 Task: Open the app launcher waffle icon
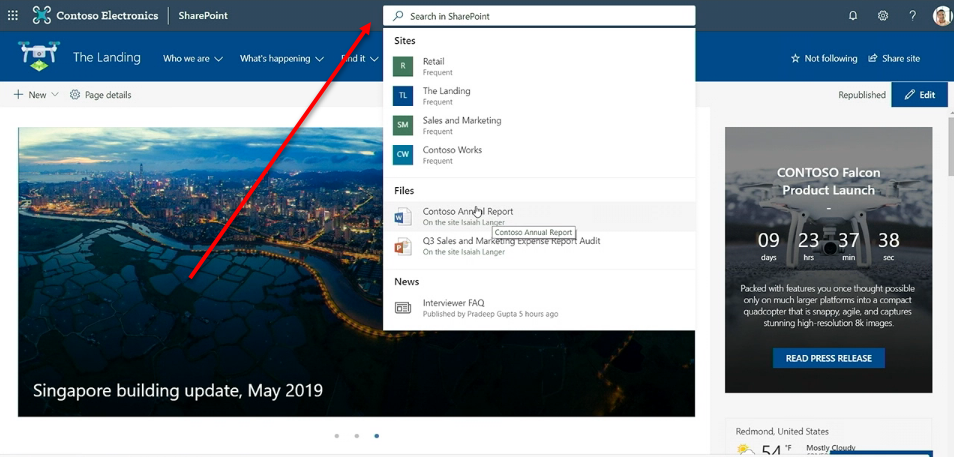(x=13, y=16)
